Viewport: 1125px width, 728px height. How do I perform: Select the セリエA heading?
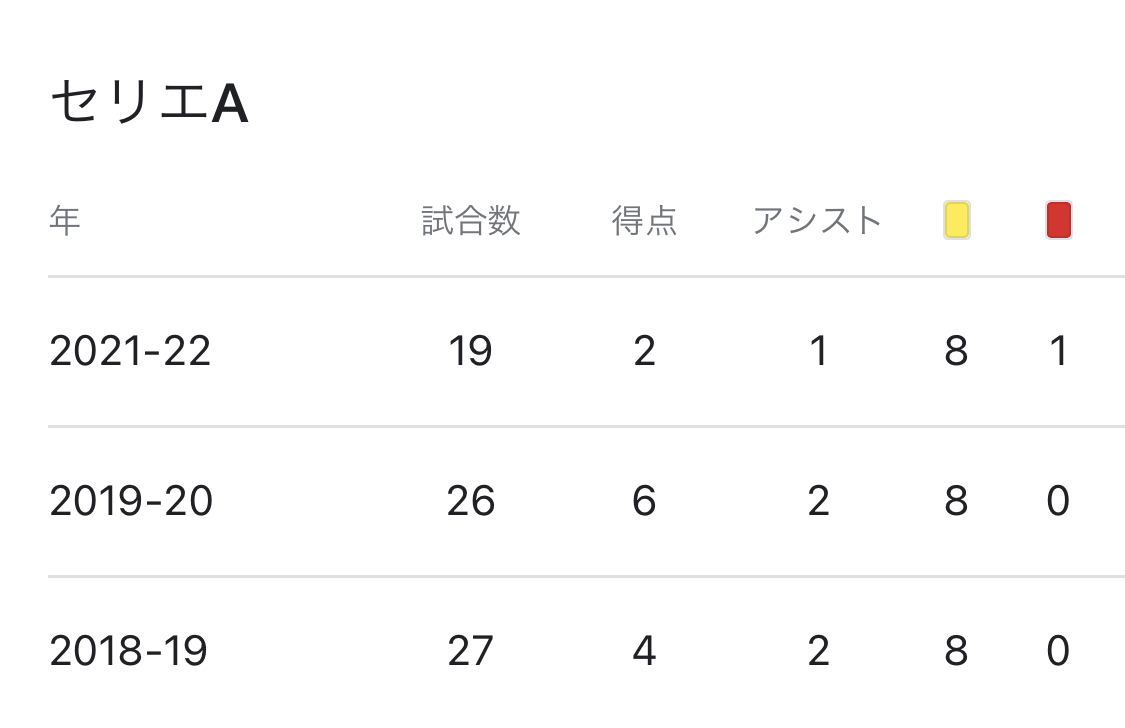(149, 102)
